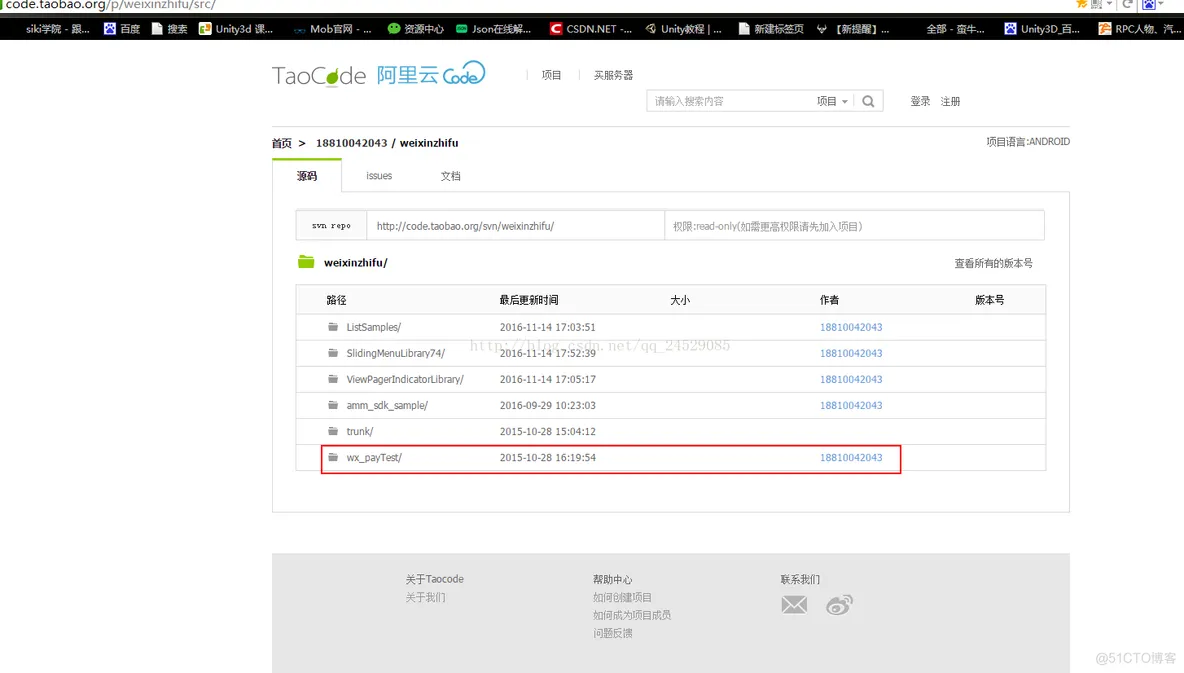Click the browser reload icon

click(x=1127, y=5)
